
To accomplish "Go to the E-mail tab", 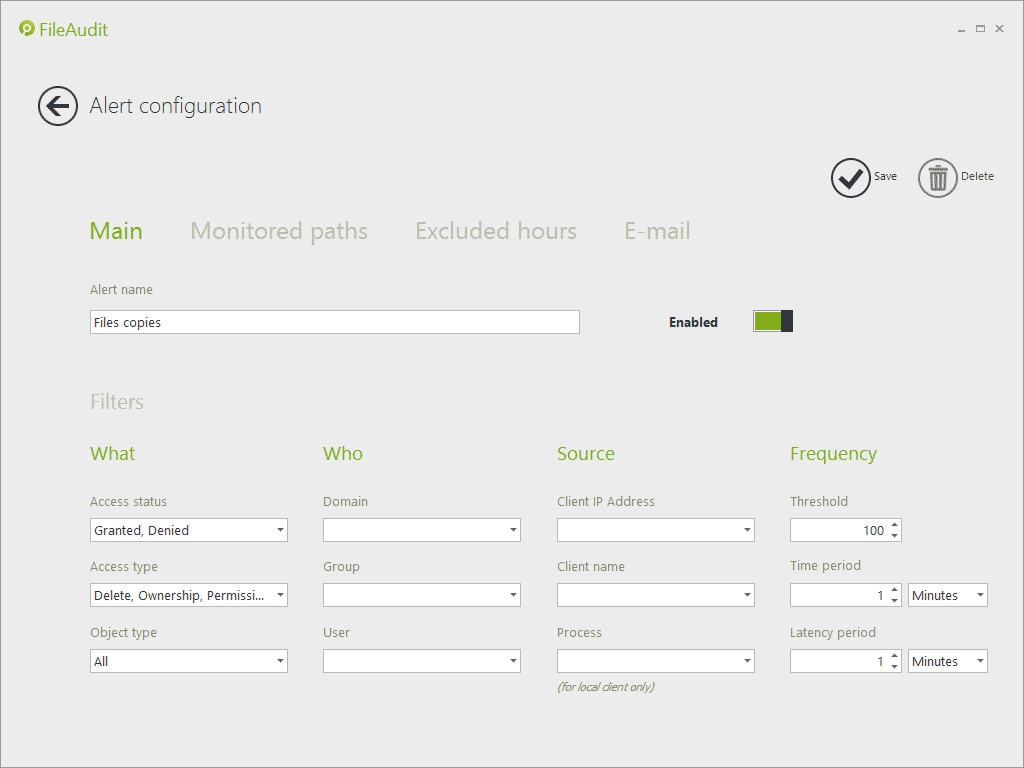I will pyautogui.click(x=657, y=231).
